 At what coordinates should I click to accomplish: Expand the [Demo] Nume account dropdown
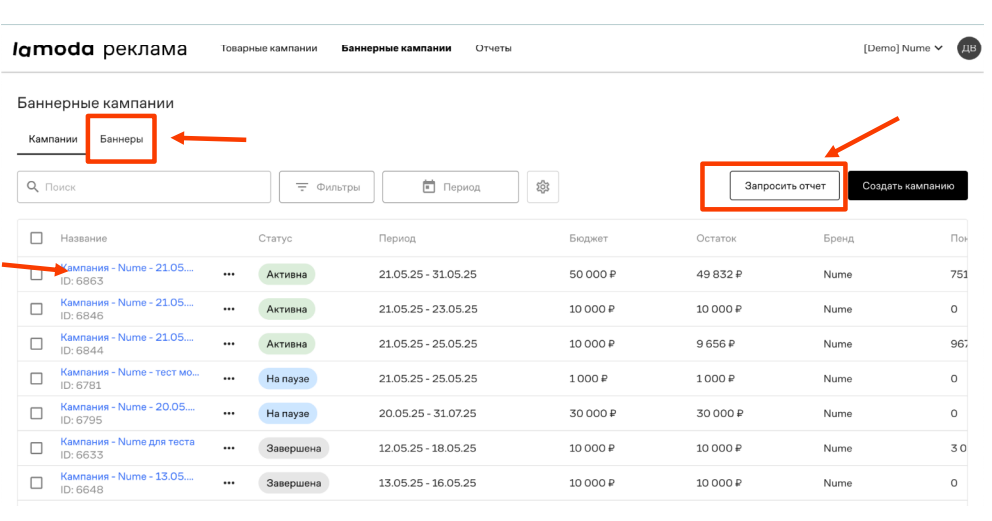tap(903, 48)
